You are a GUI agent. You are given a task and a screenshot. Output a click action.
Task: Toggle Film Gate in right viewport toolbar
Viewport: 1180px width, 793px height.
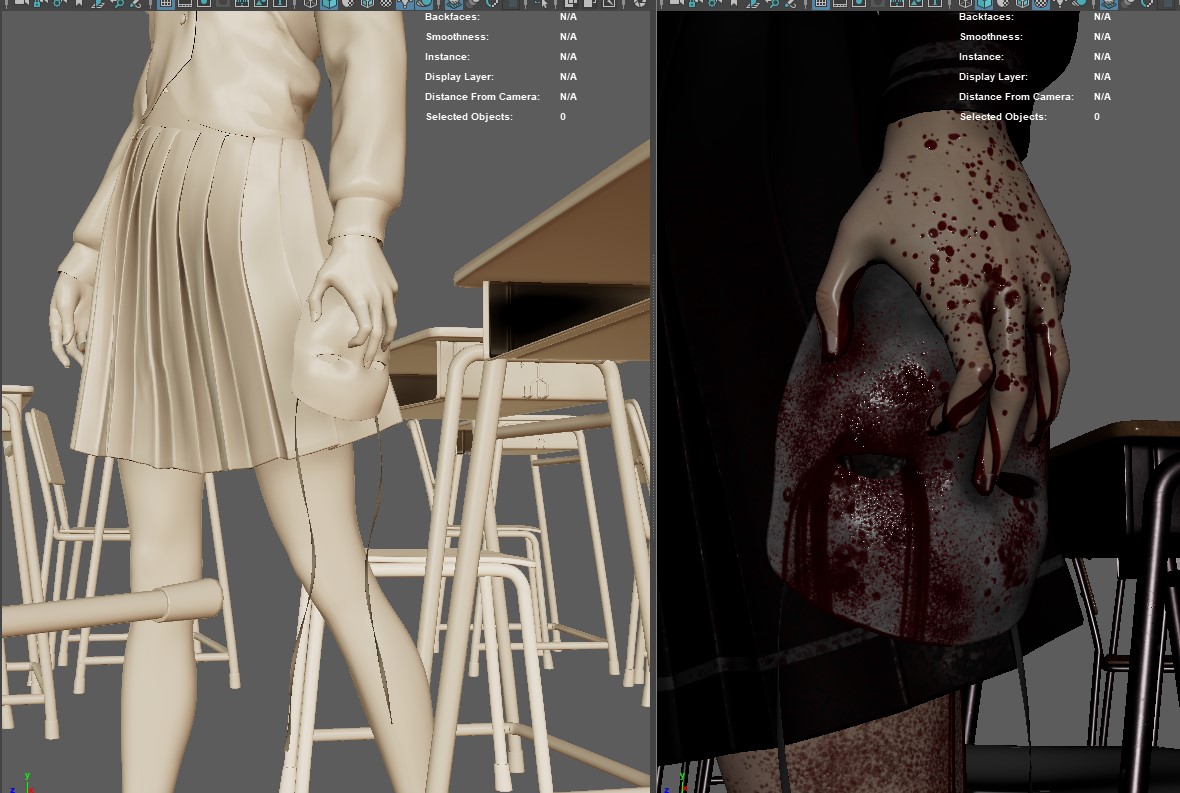click(840, 4)
